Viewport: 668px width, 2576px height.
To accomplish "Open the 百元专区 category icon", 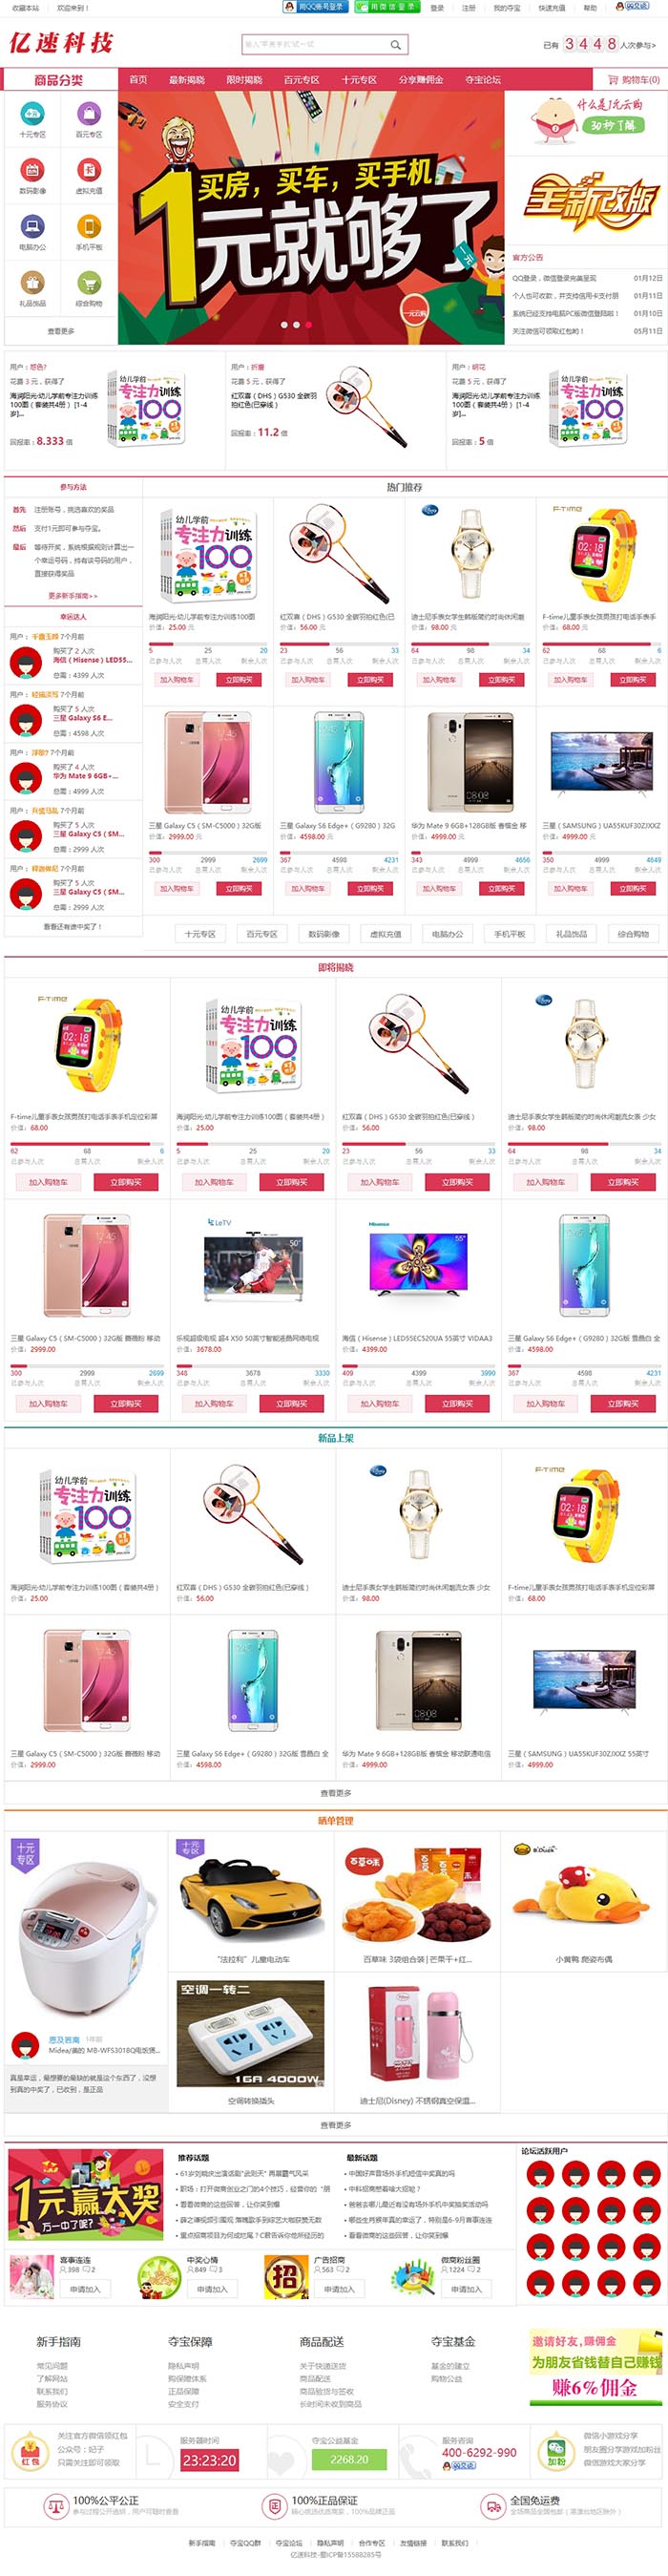I will [89, 113].
